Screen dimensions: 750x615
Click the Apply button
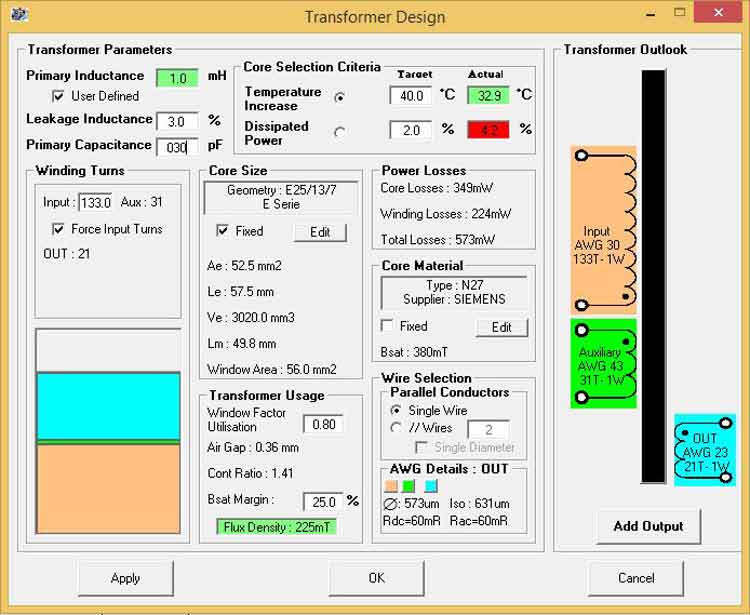pyautogui.click(x=126, y=578)
